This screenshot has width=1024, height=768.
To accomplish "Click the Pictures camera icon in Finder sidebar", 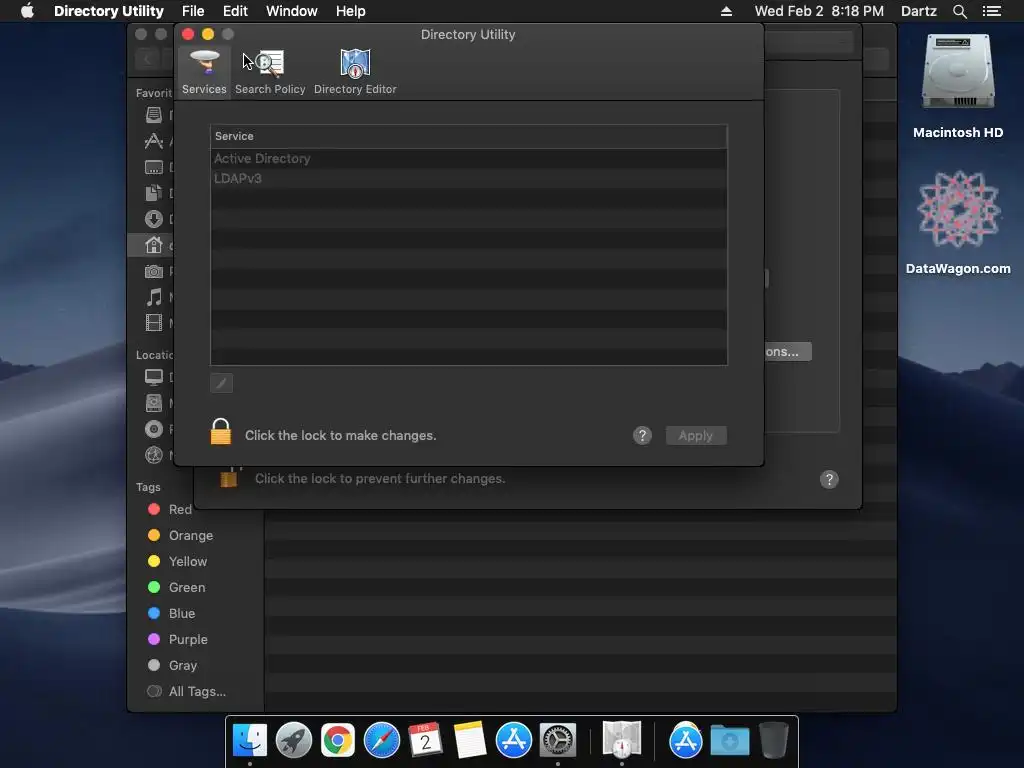I will [x=153, y=271].
